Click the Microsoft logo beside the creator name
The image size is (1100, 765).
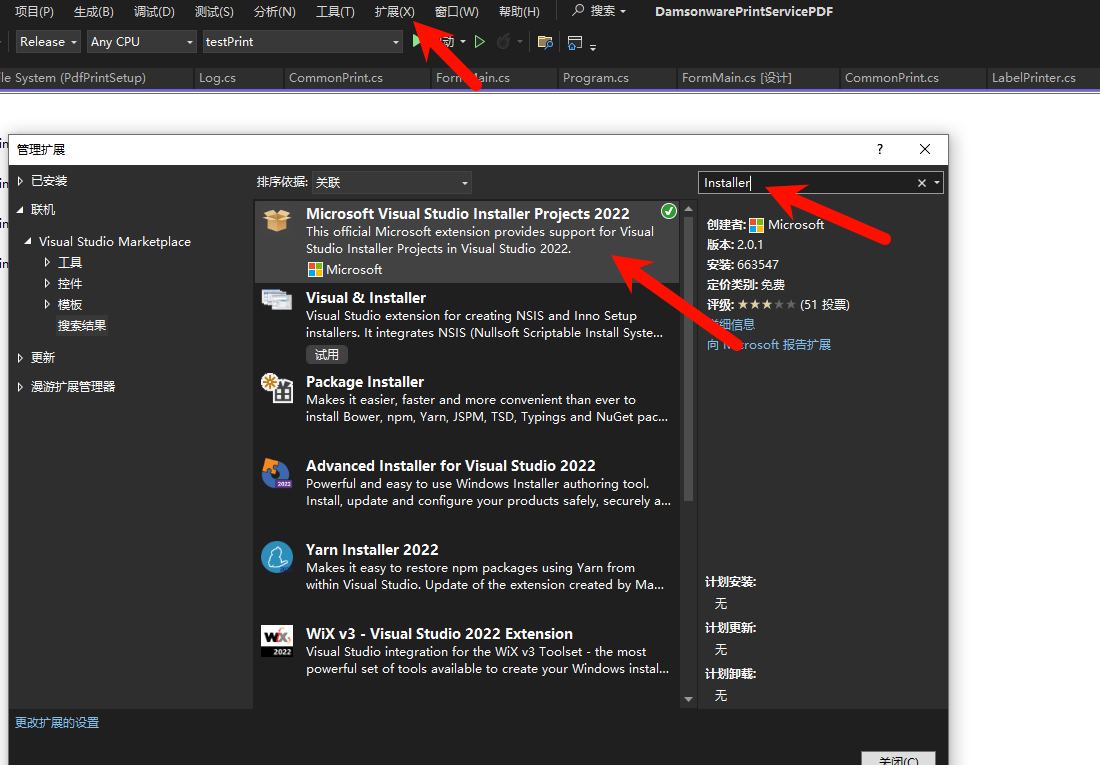(x=756, y=225)
